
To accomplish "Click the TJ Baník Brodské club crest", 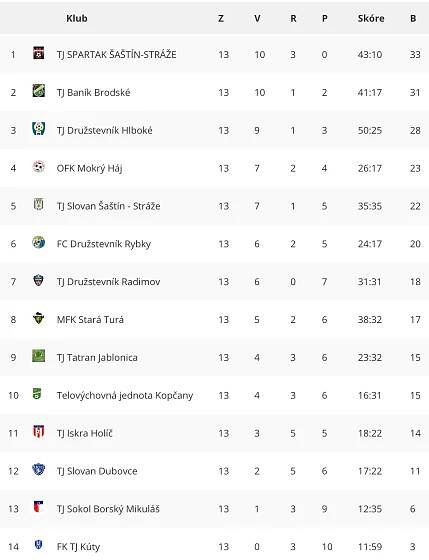I will 39,91.
